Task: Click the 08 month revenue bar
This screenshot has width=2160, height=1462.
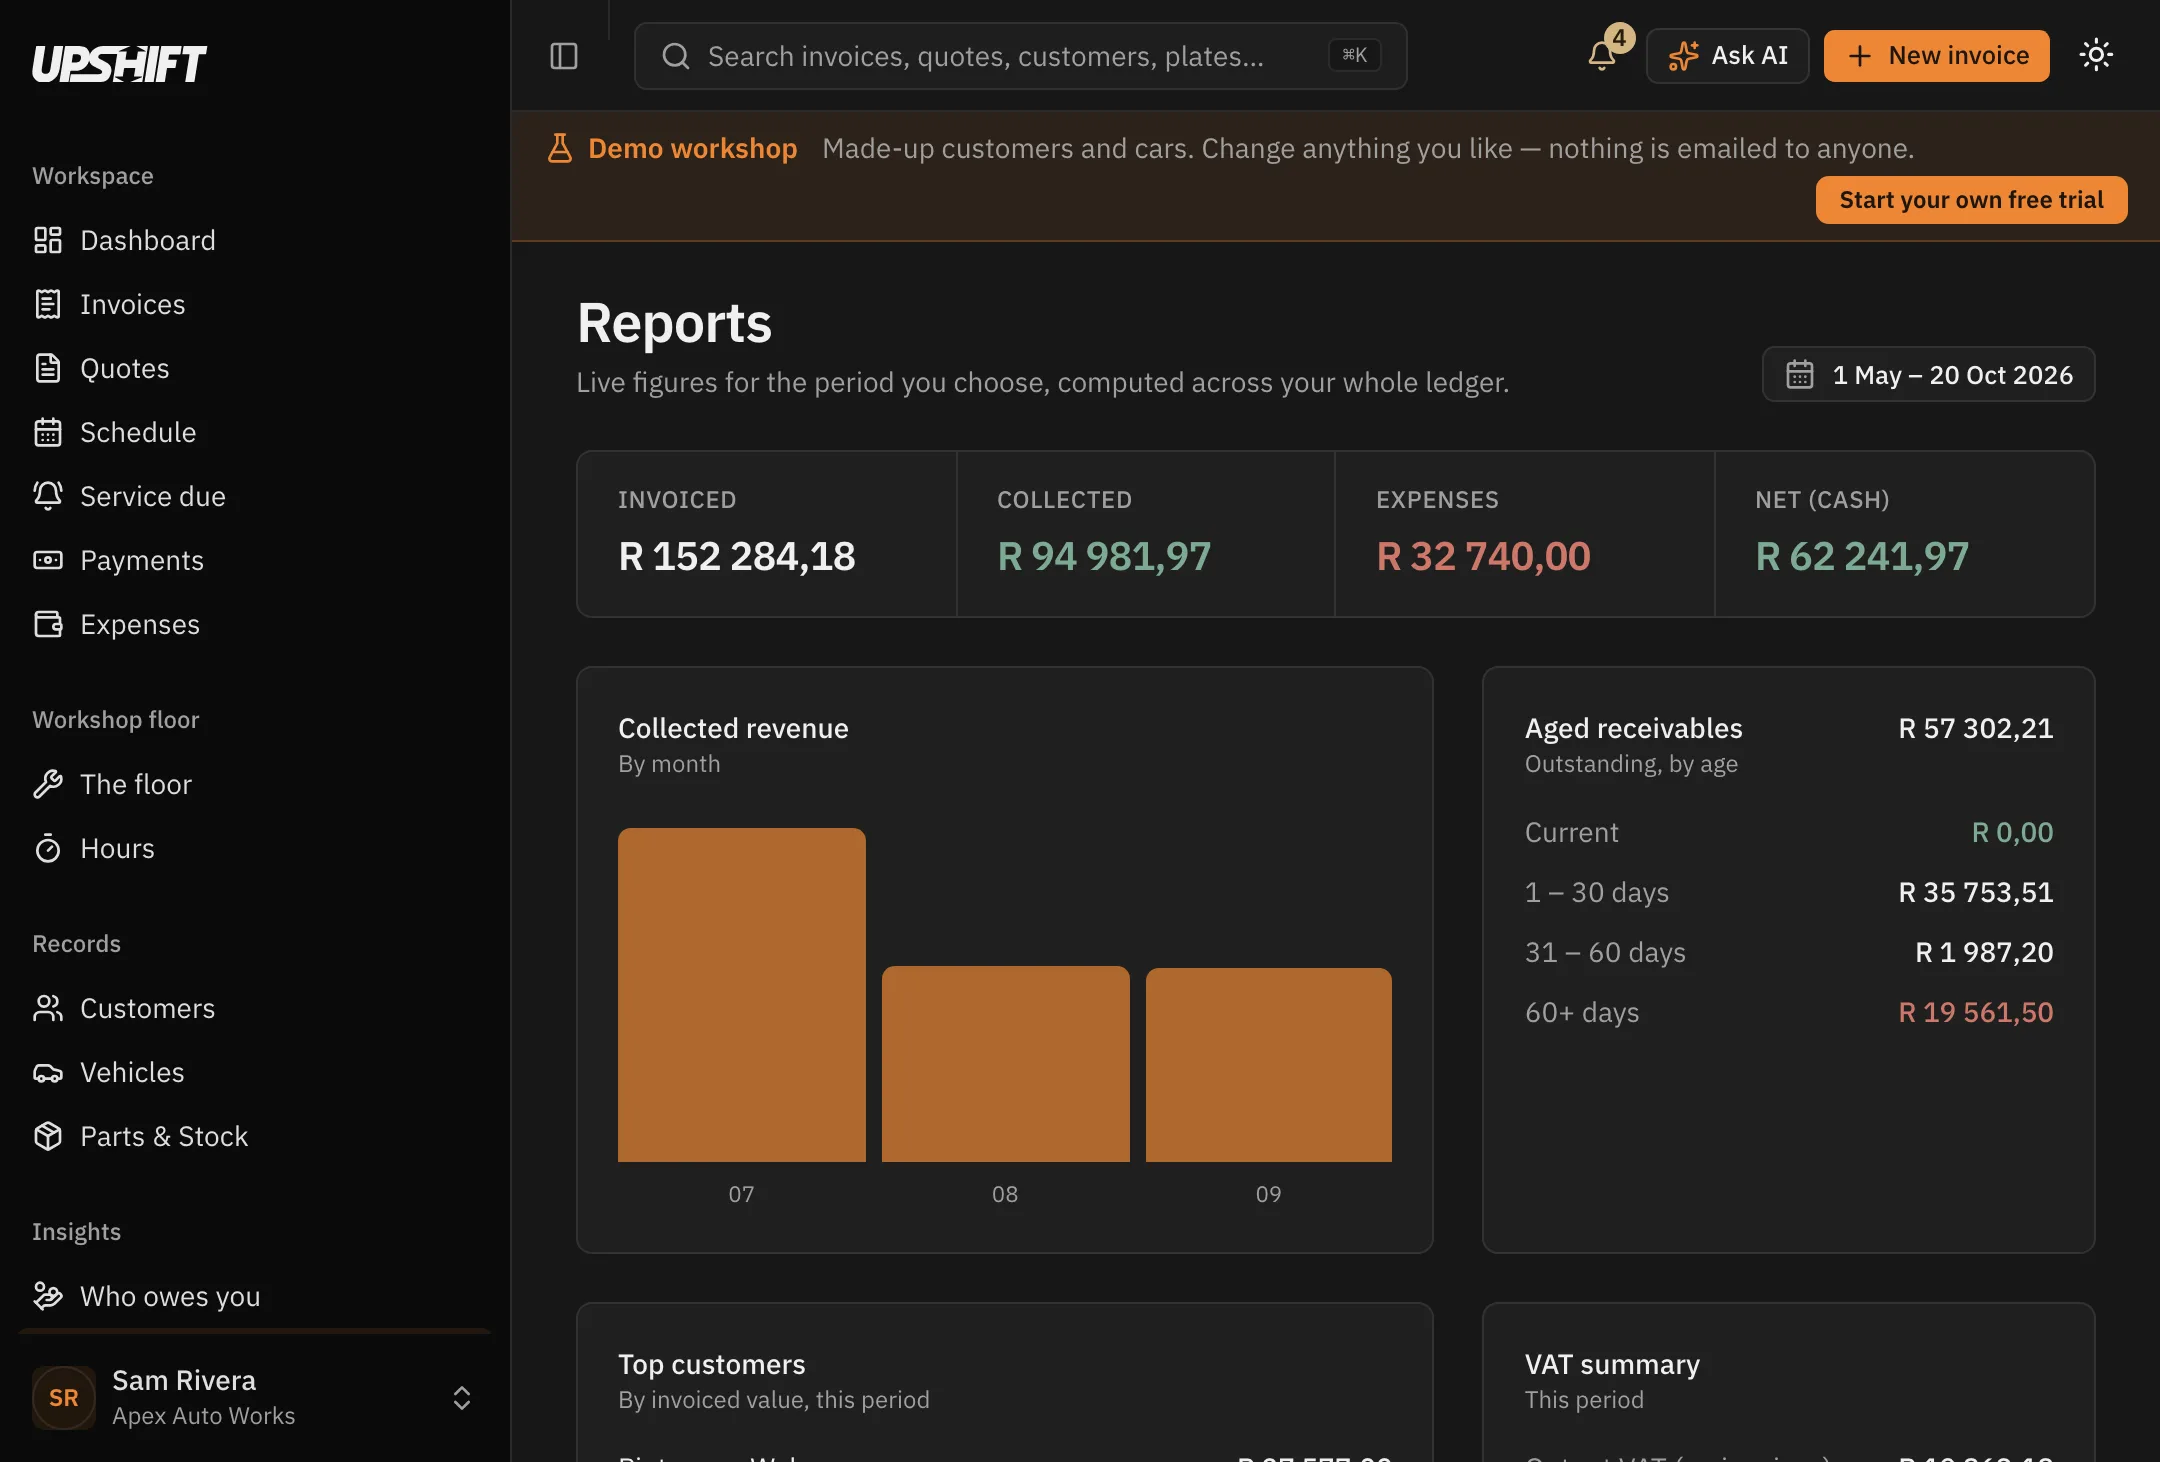Action: coord(1006,1064)
